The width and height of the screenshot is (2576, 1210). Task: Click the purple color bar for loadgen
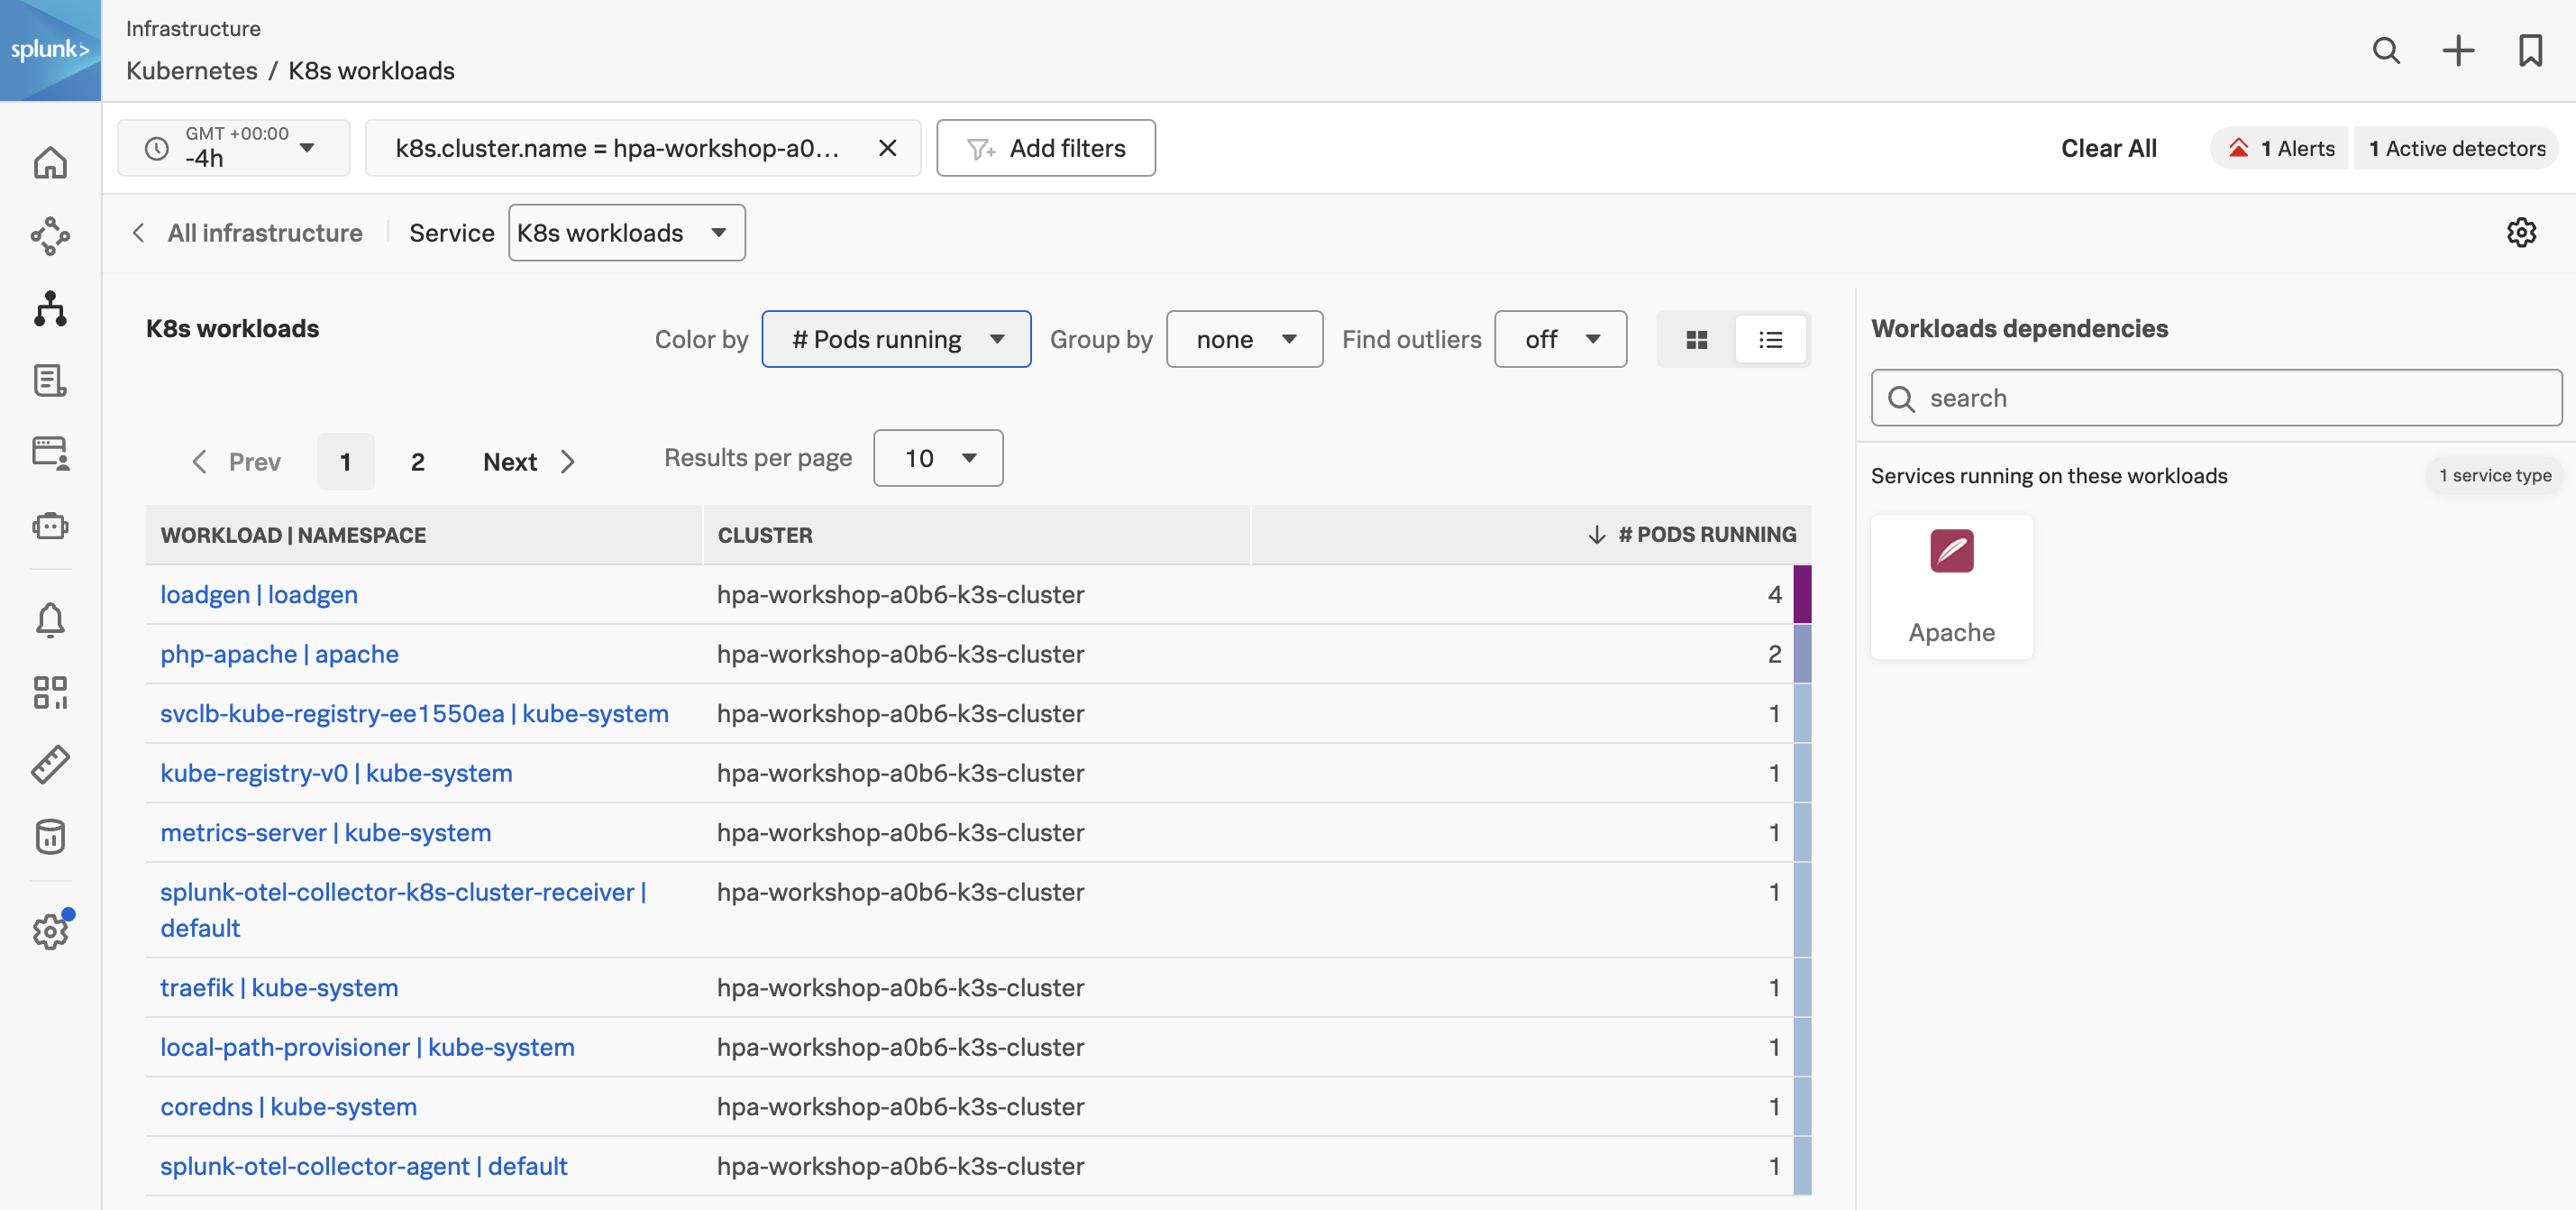click(x=1802, y=595)
